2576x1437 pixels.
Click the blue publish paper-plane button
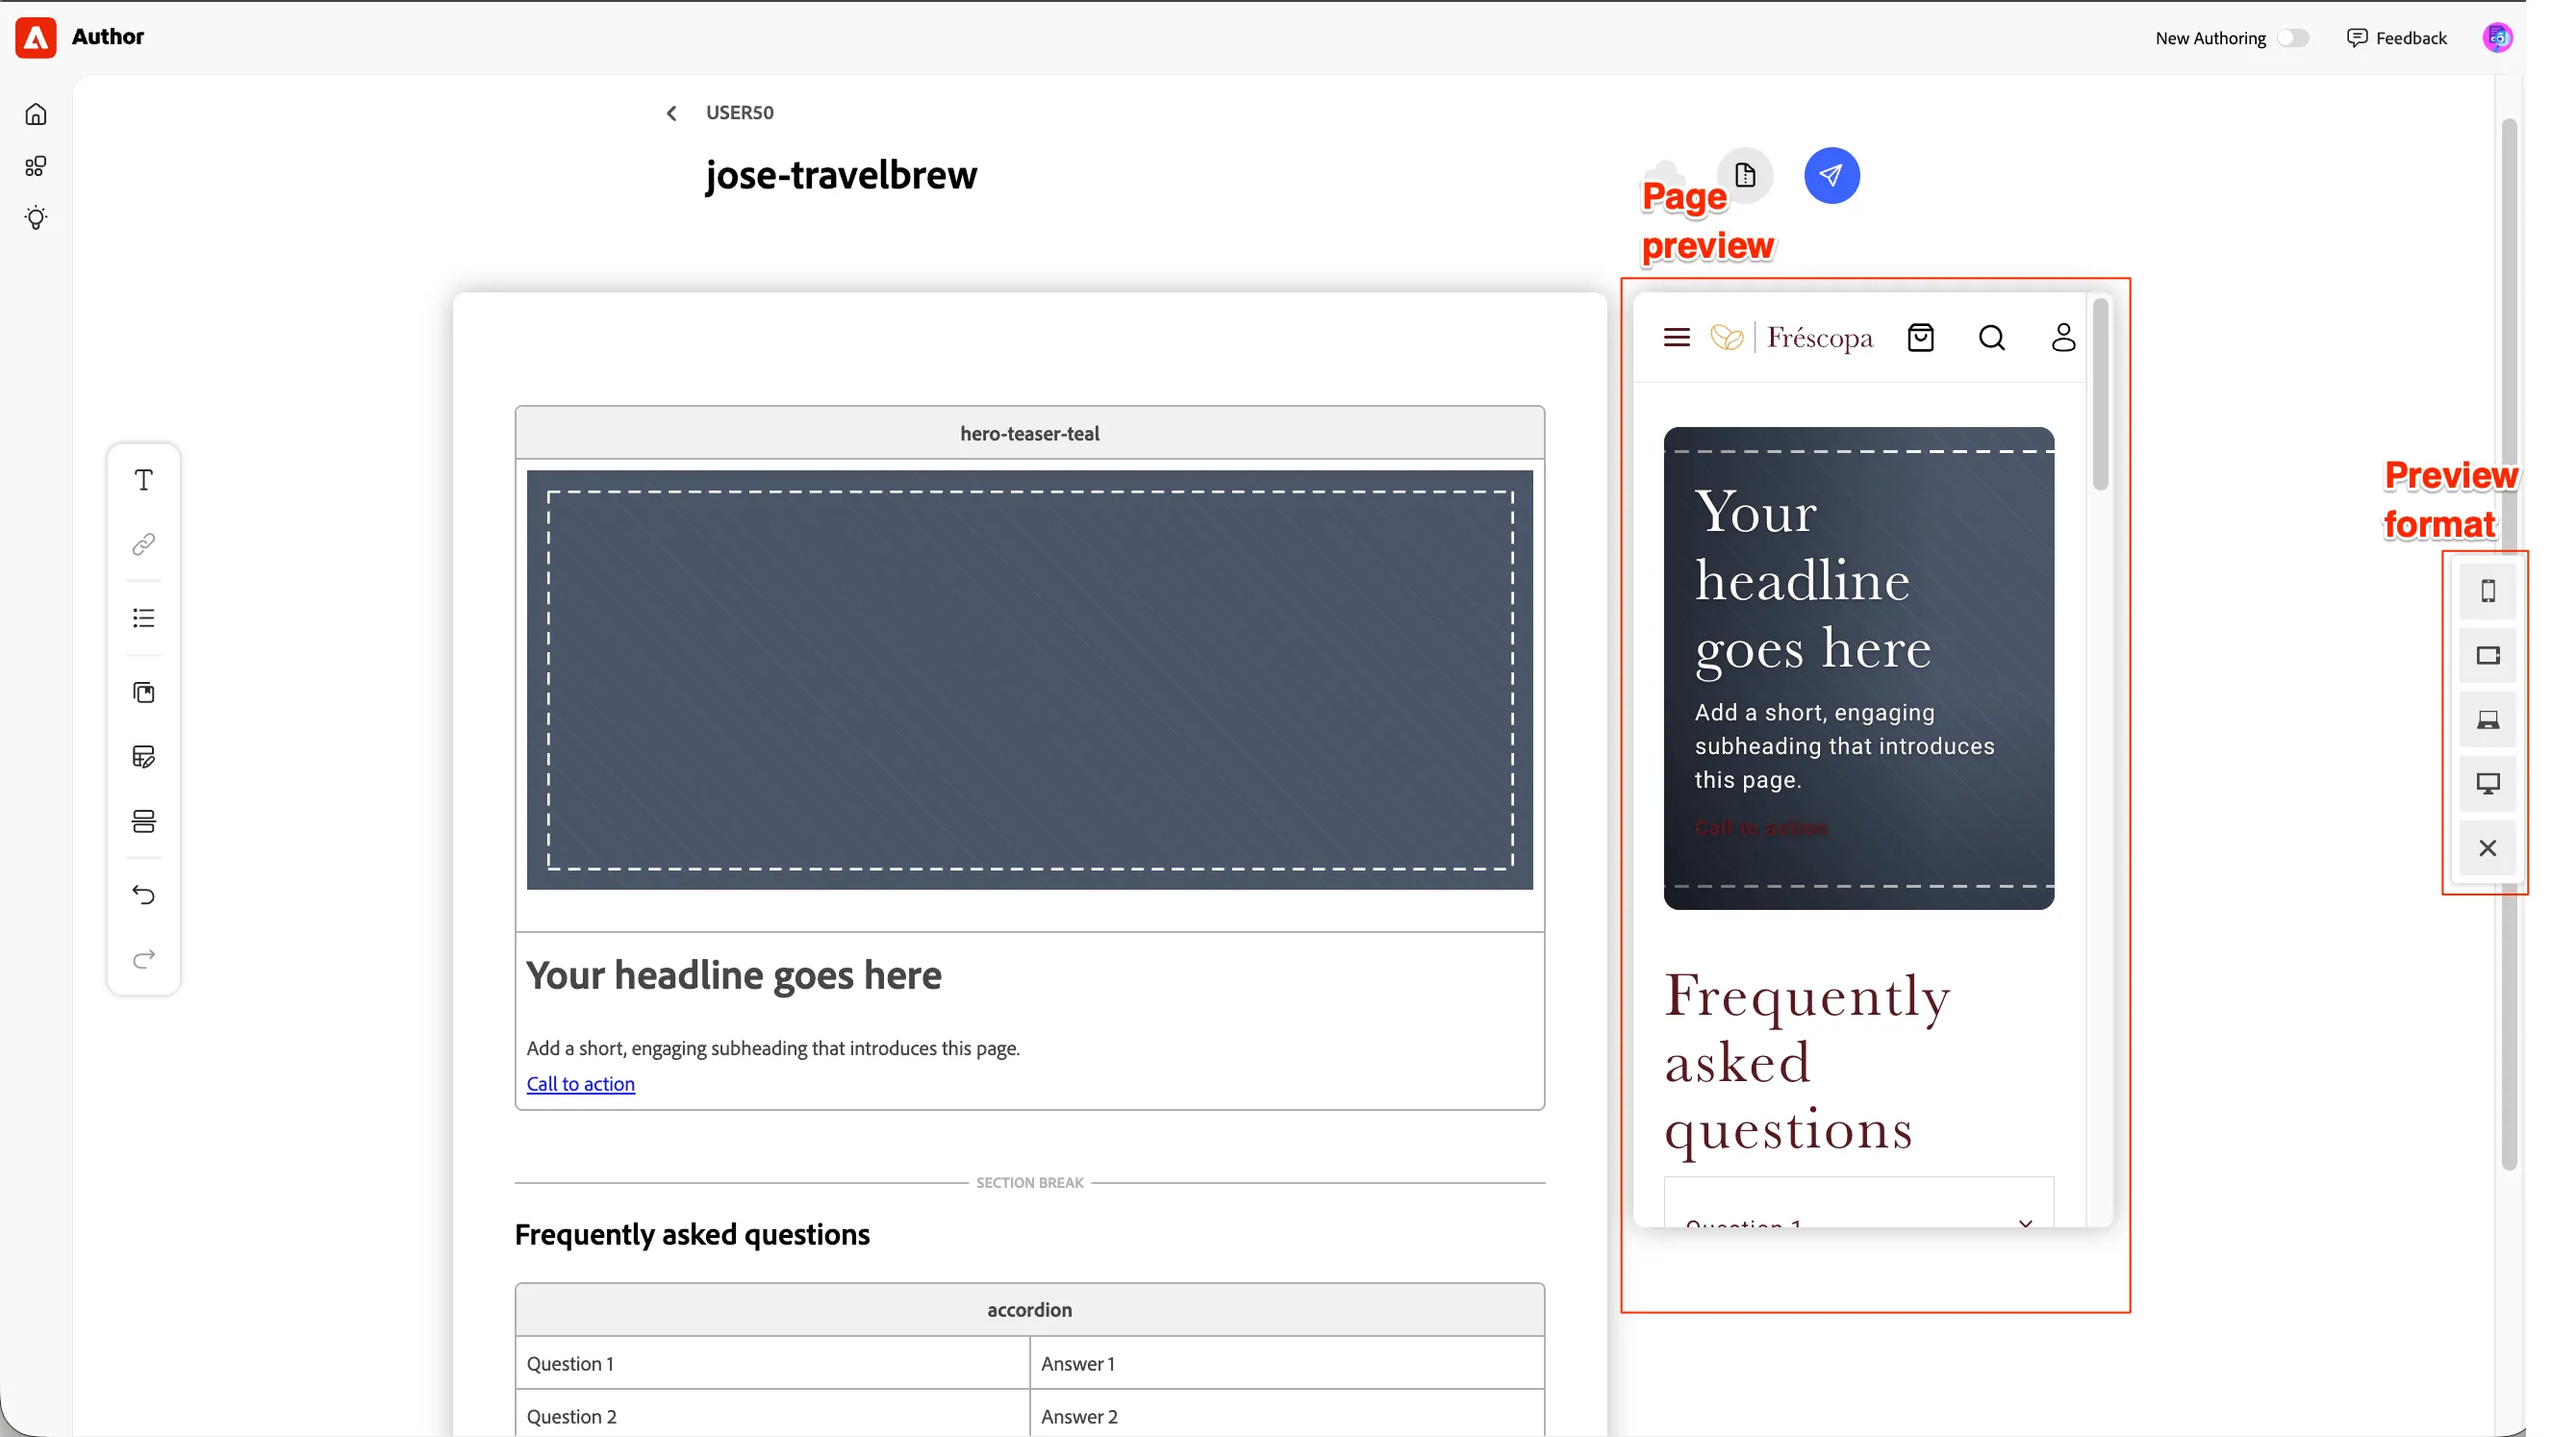tap(1832, 175)
